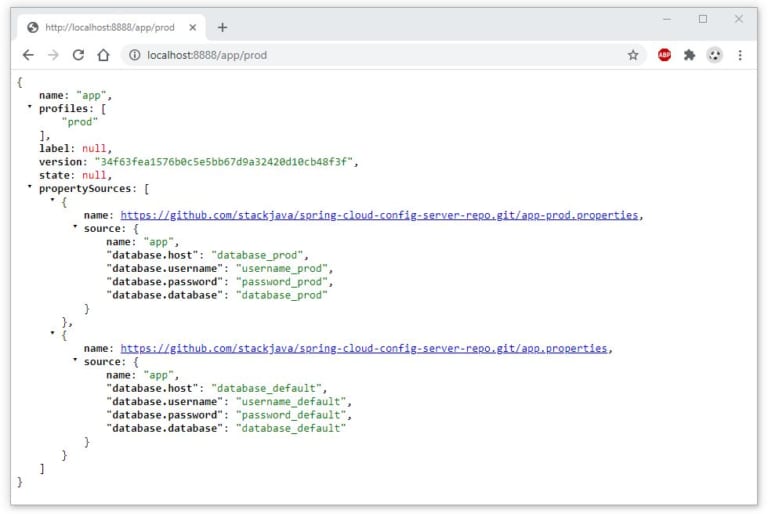Collapse the first propertySources object

(52, 200)
